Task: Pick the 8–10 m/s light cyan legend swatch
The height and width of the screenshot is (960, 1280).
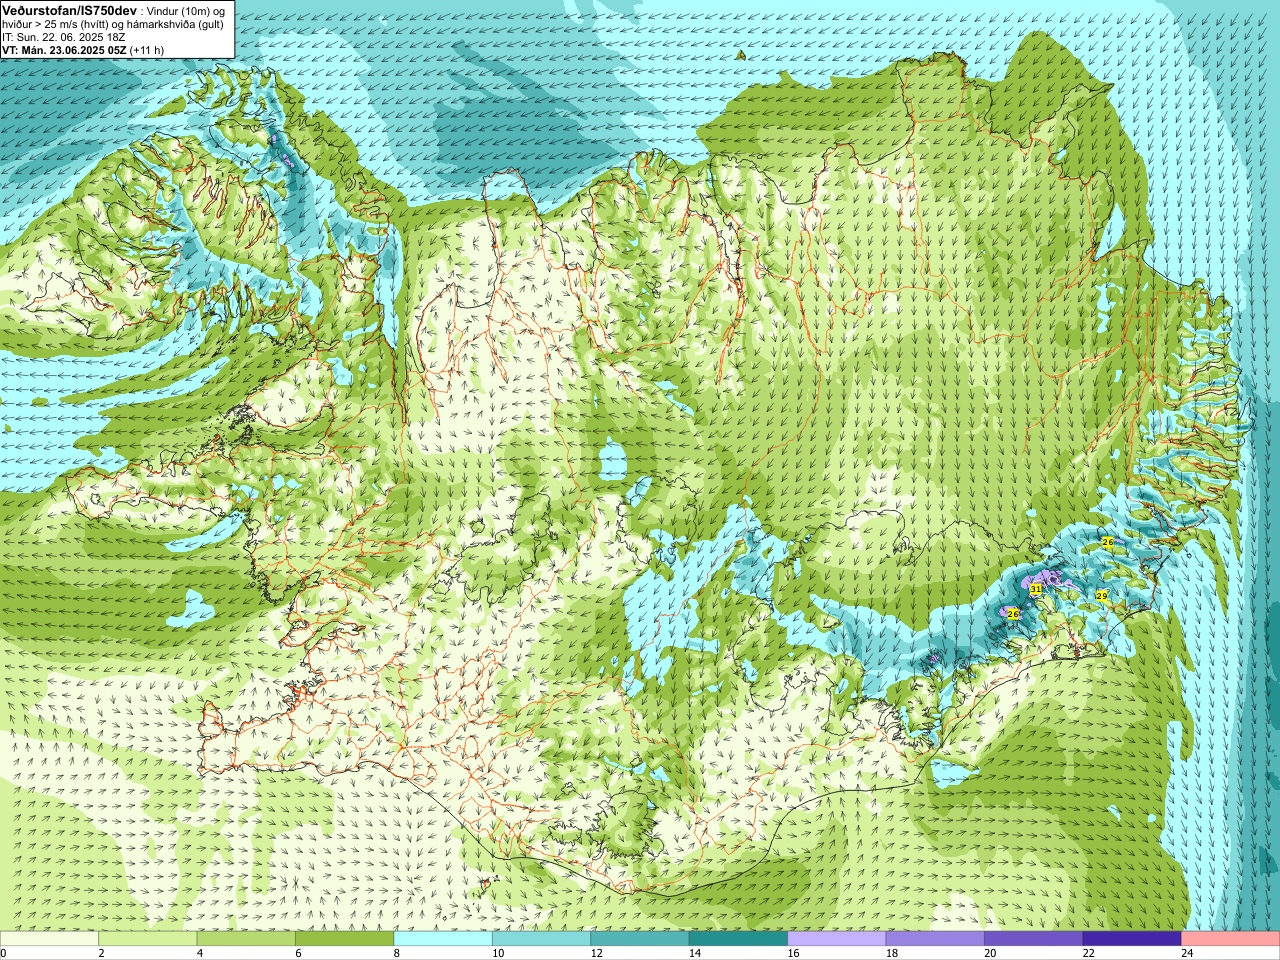Action: click(443, 939)
